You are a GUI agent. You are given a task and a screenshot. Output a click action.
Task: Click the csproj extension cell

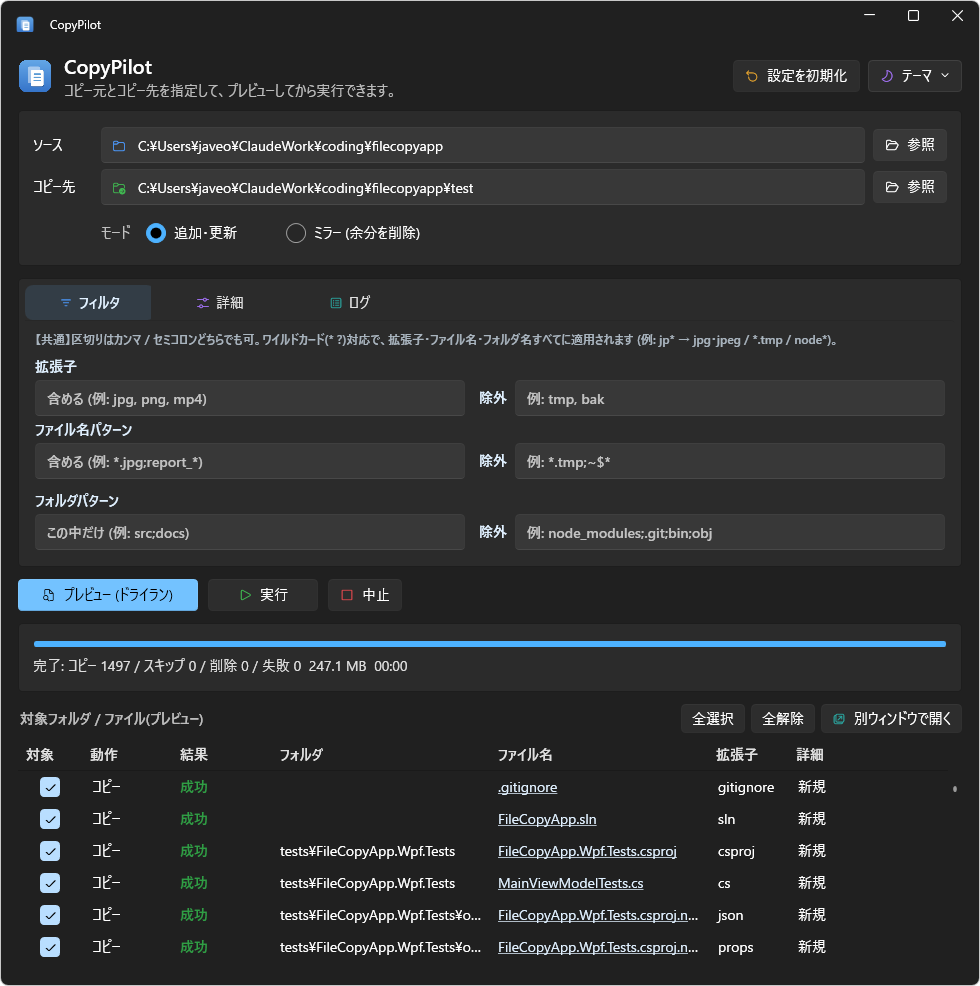click(x=736, y=851)
